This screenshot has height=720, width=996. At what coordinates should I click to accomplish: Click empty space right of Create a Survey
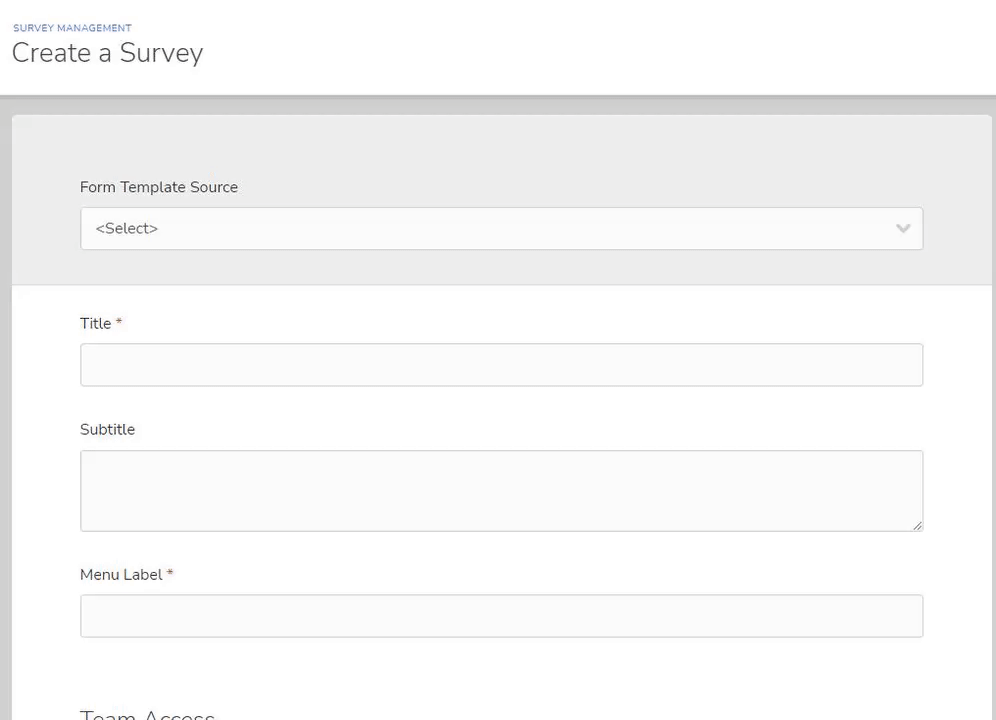597,53
